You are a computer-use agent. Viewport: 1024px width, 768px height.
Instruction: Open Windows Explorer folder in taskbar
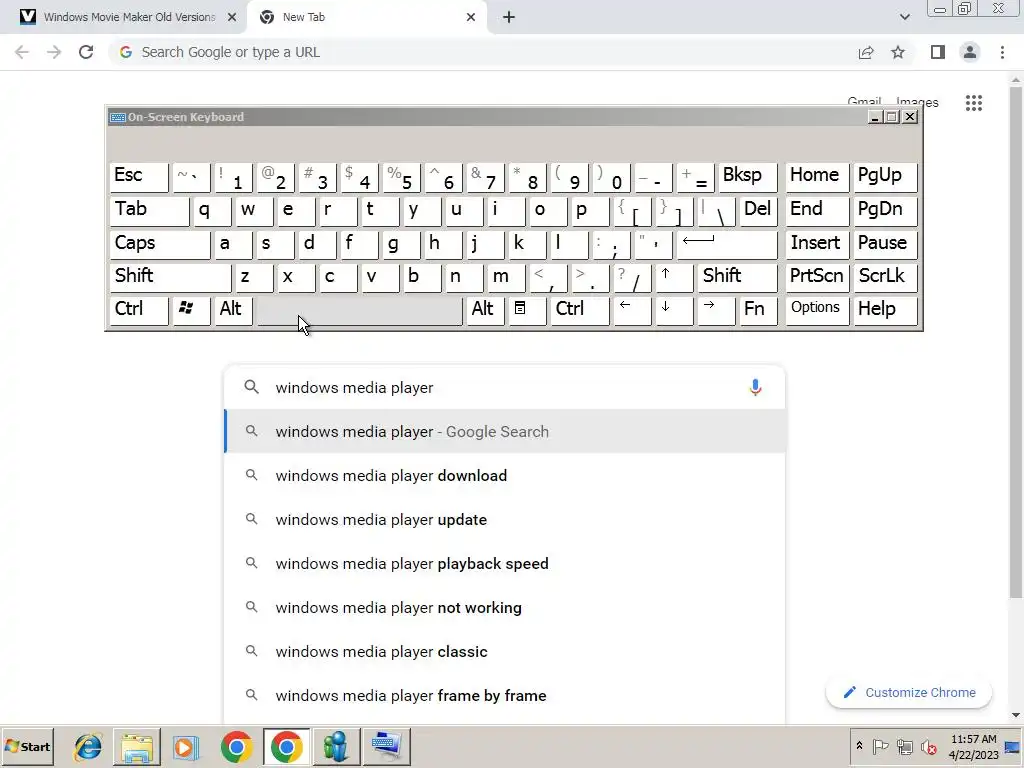[x=137, y=747]
